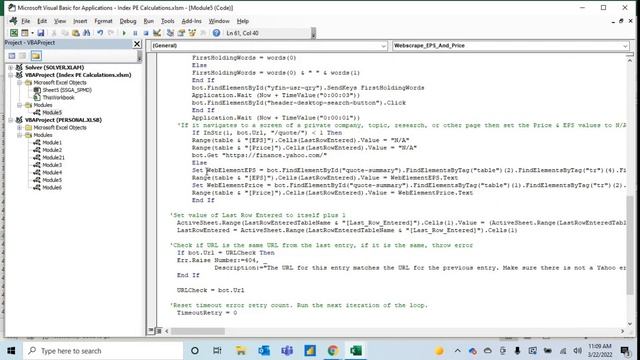Select Module3 in the project tree
640x360 pixels.
pos(52,165)
